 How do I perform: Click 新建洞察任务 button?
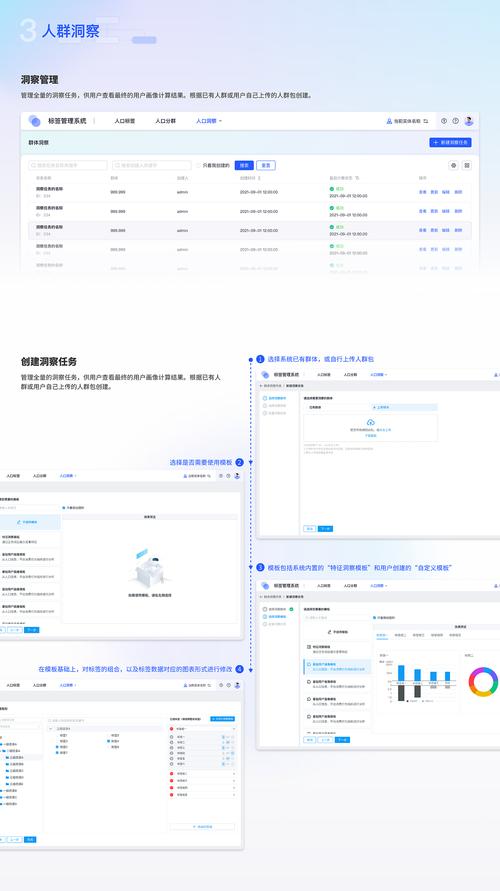coord(450,142)
